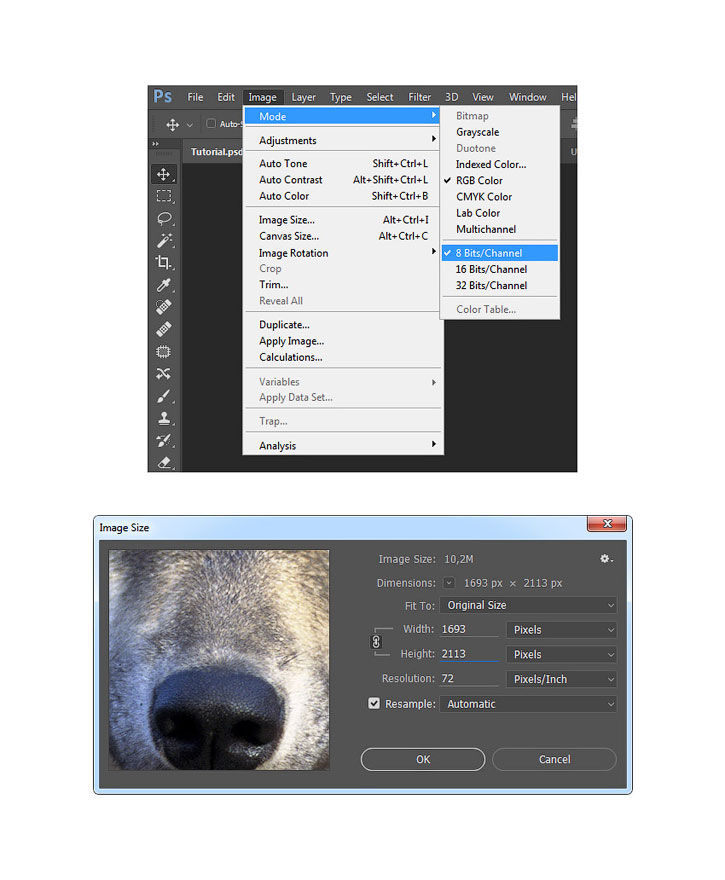Open Image Size gear settings menu
The height and width of the screenshot is (880, 725).
click(x=605, y=558)
